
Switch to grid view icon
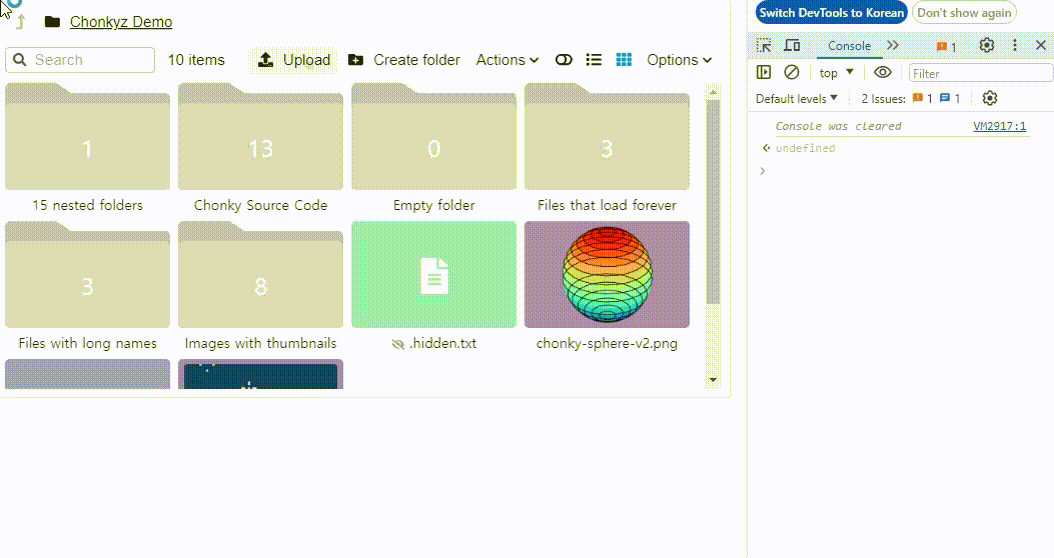point(624,60)
